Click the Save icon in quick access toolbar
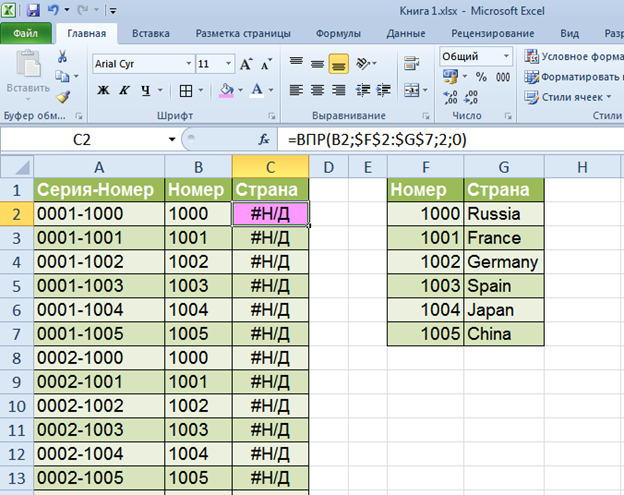Screen dimensions: 624x495 (x=34, y=10)
